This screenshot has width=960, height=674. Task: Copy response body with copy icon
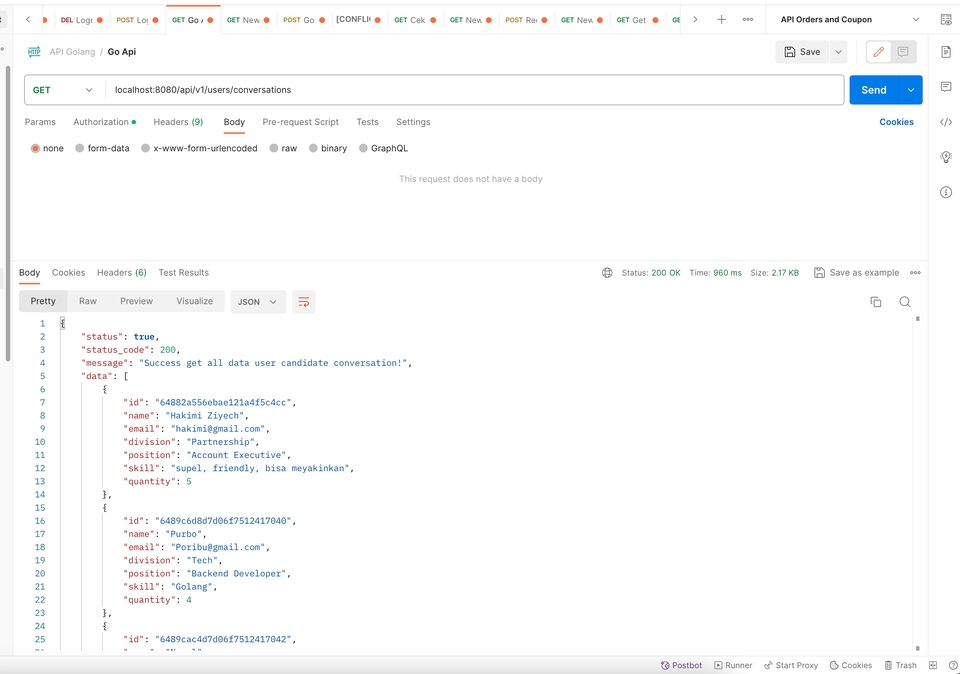[x=876, y=302]
